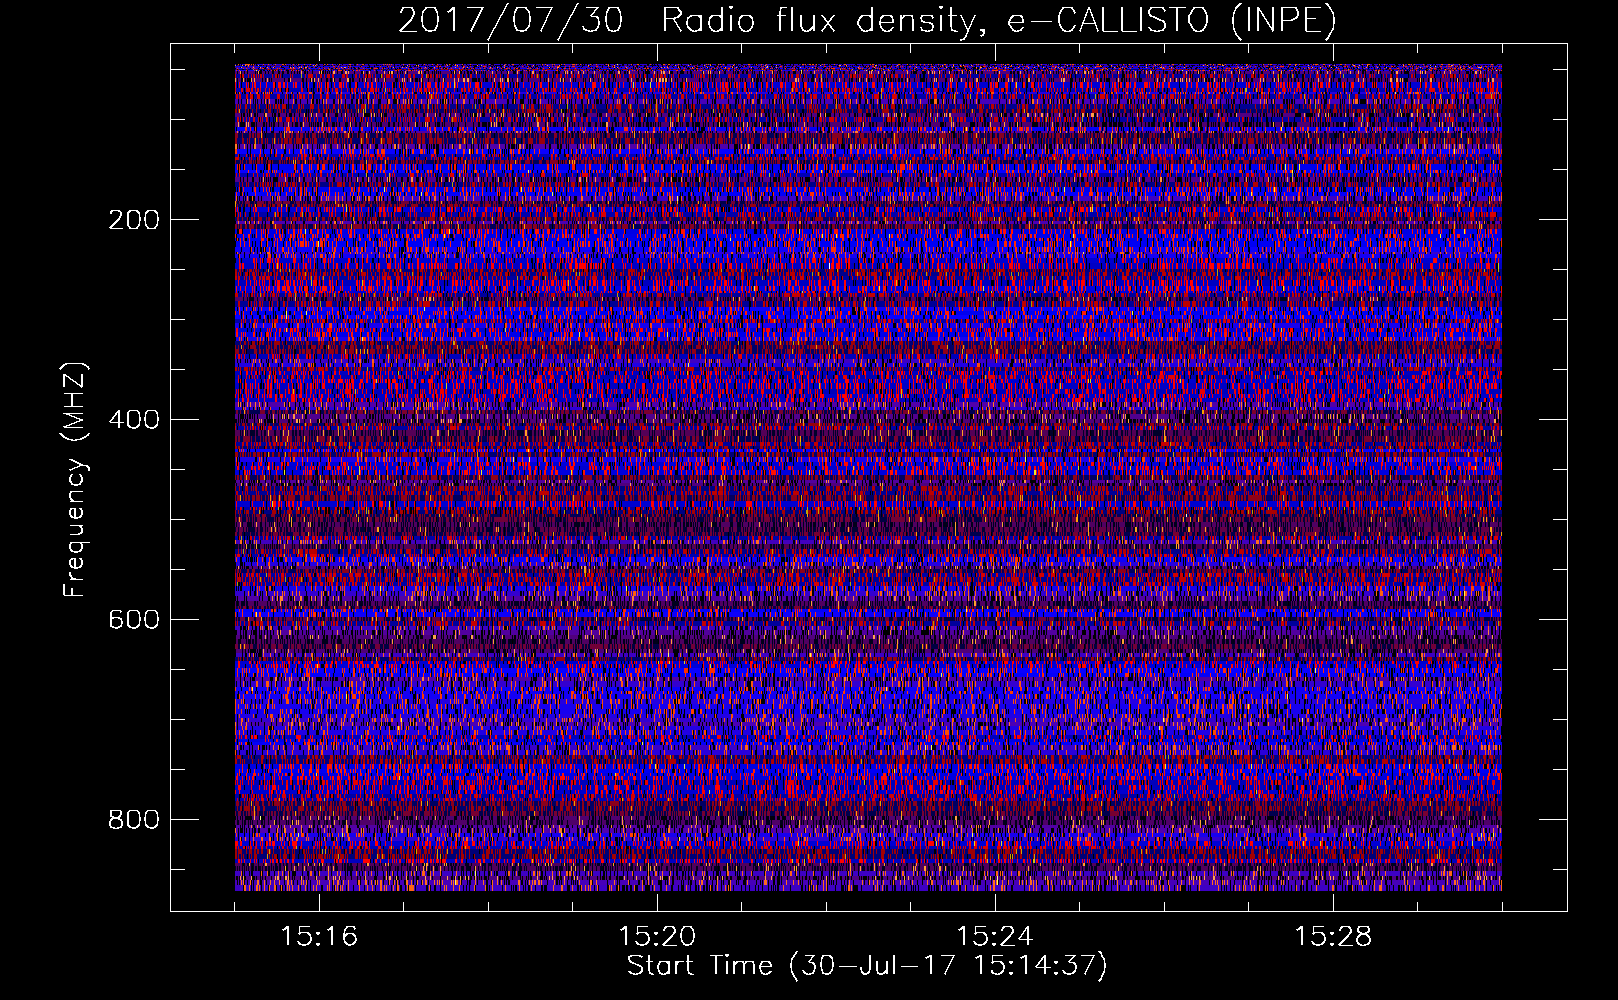Click the 400 frequency tick label
The width and height of the screenshot is (1618, 1000).
pos(134,420)
